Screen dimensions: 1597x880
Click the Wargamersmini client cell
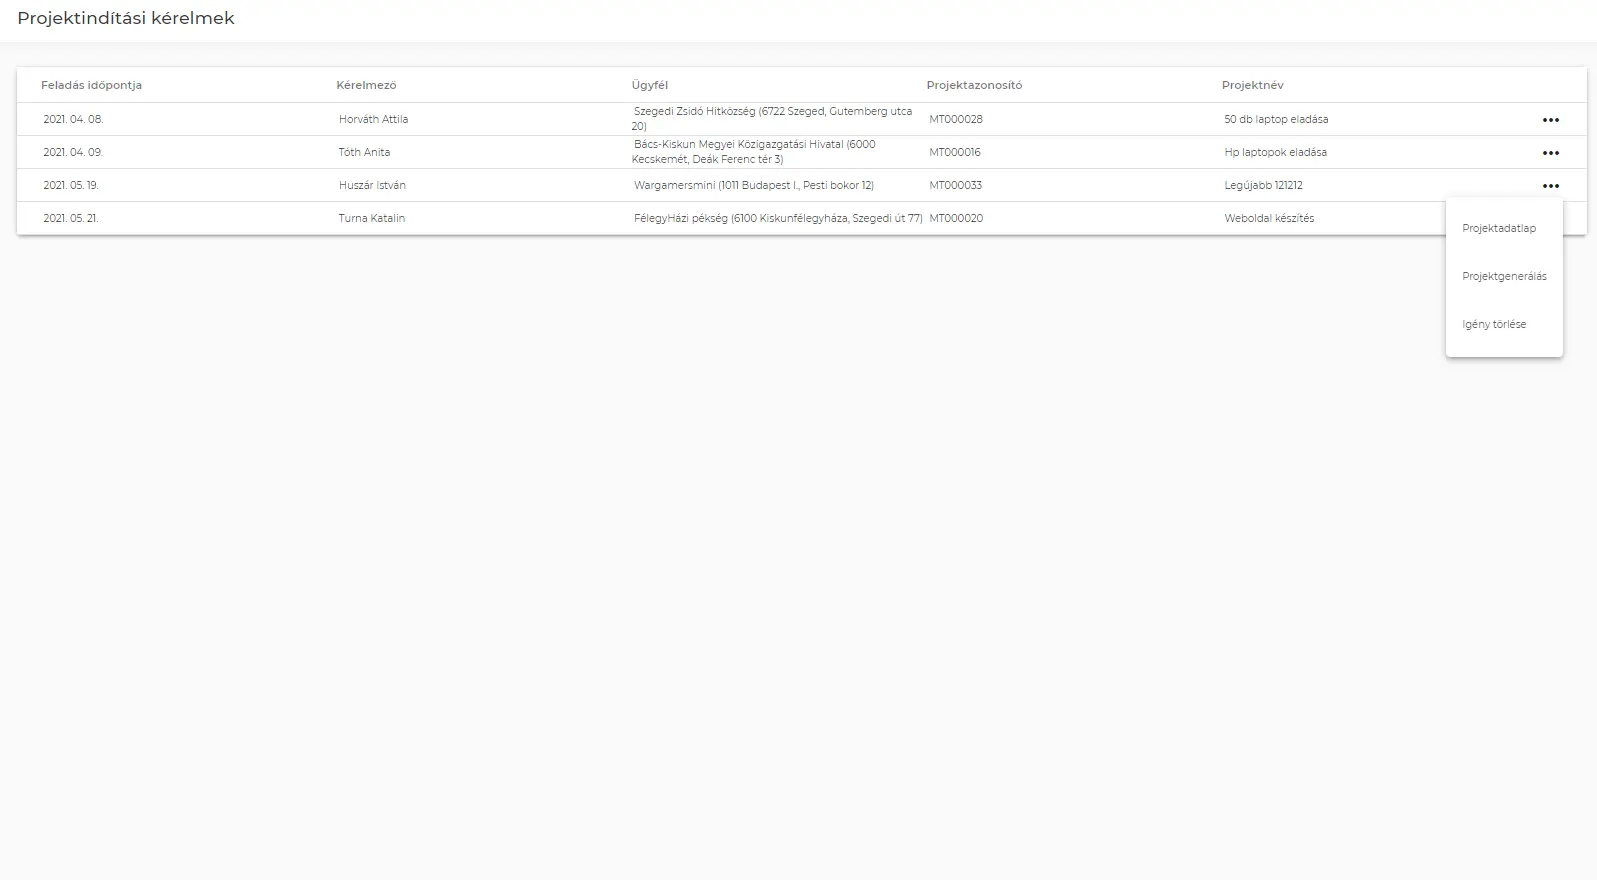click(753, 186)
